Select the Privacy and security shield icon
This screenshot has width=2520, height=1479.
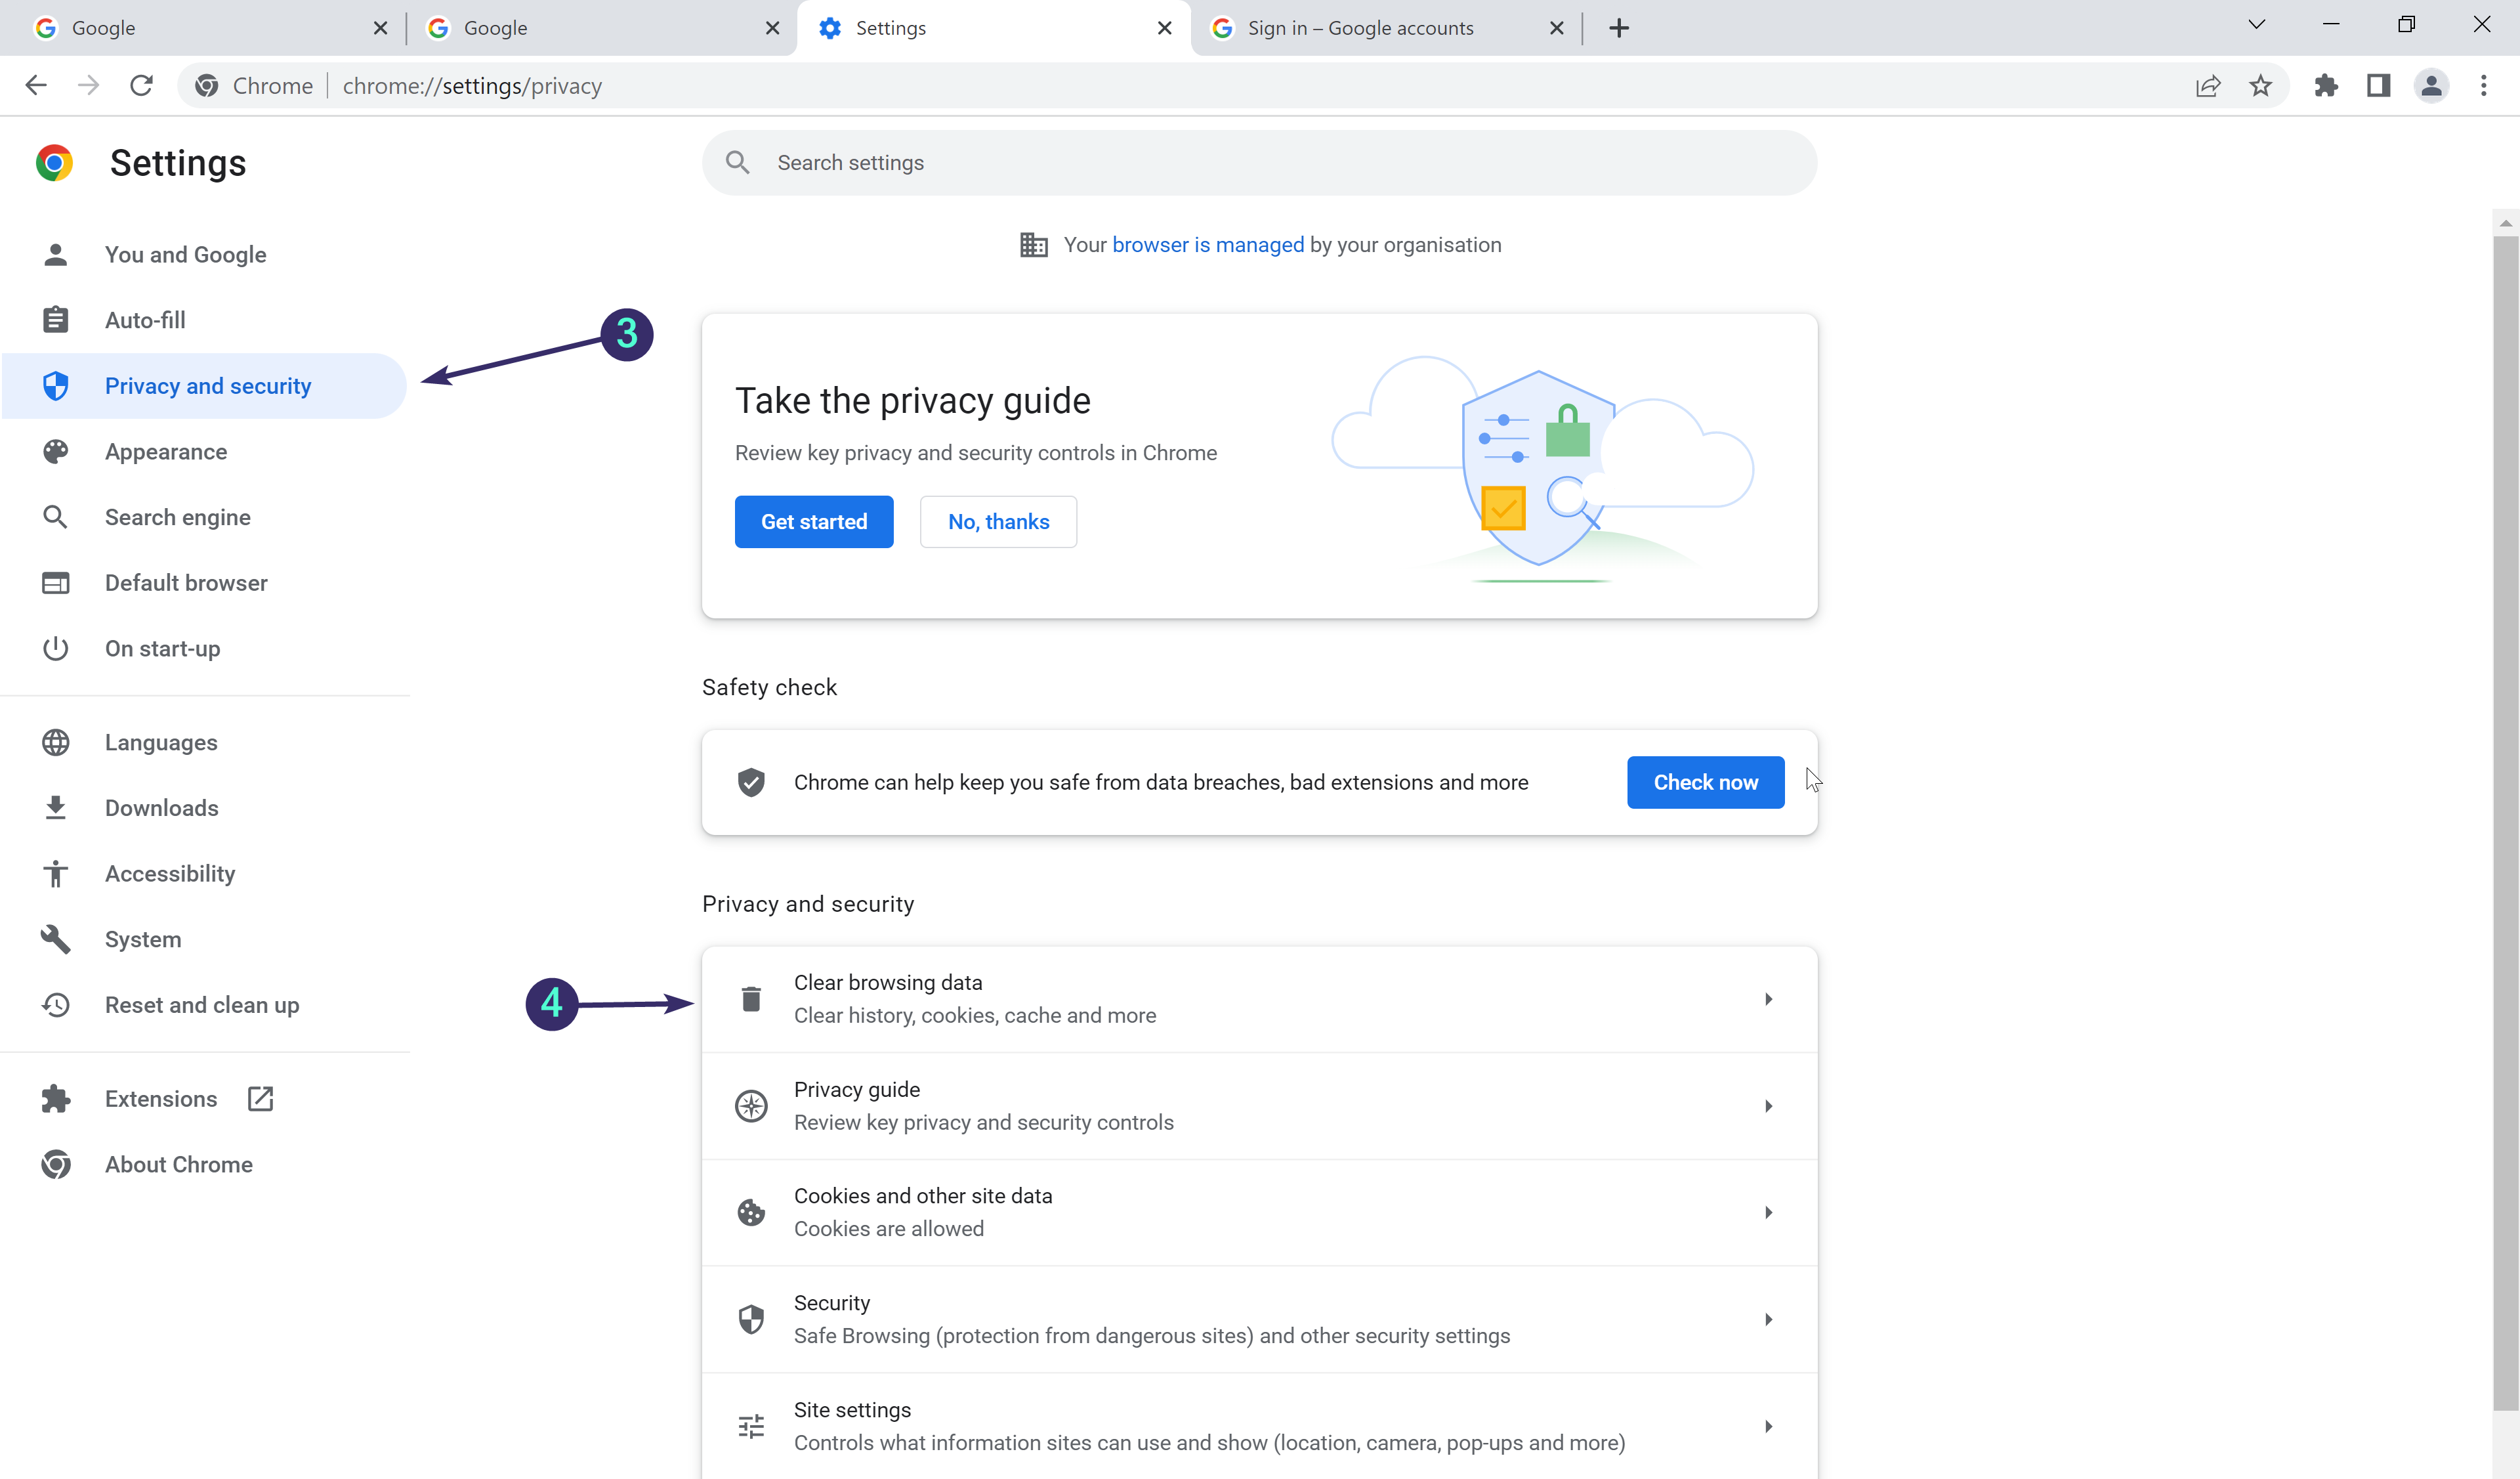point(56,385)
